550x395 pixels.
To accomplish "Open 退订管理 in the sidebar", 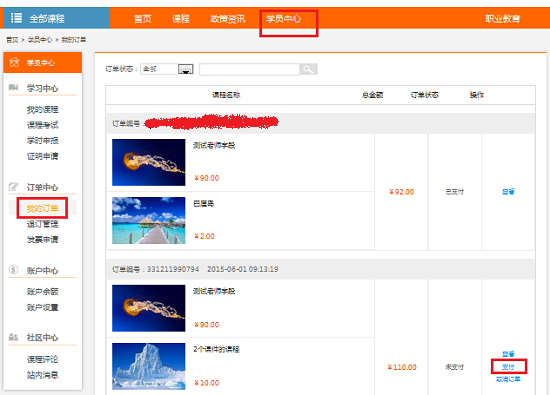I will (x=42, y=224).
